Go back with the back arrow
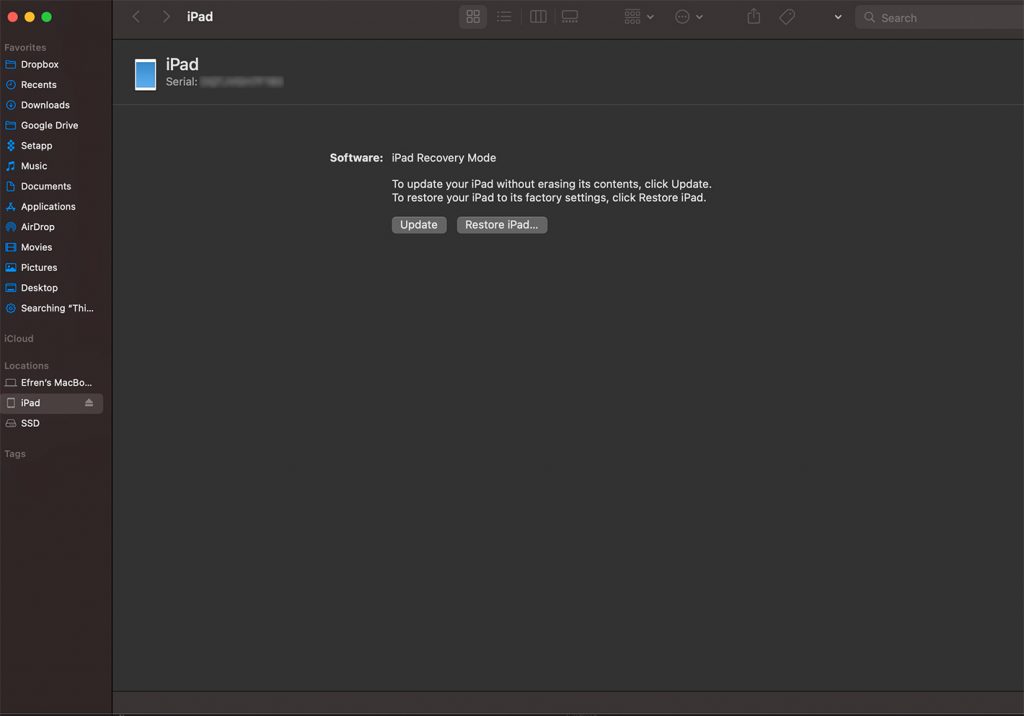This screenshot has width=1024, height=716. (x=136, y=17)
